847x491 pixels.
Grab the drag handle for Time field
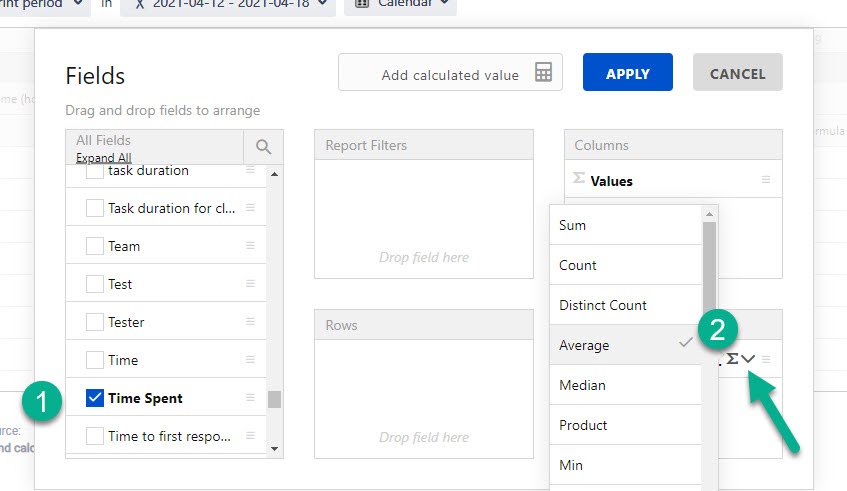tap(250, 359)
